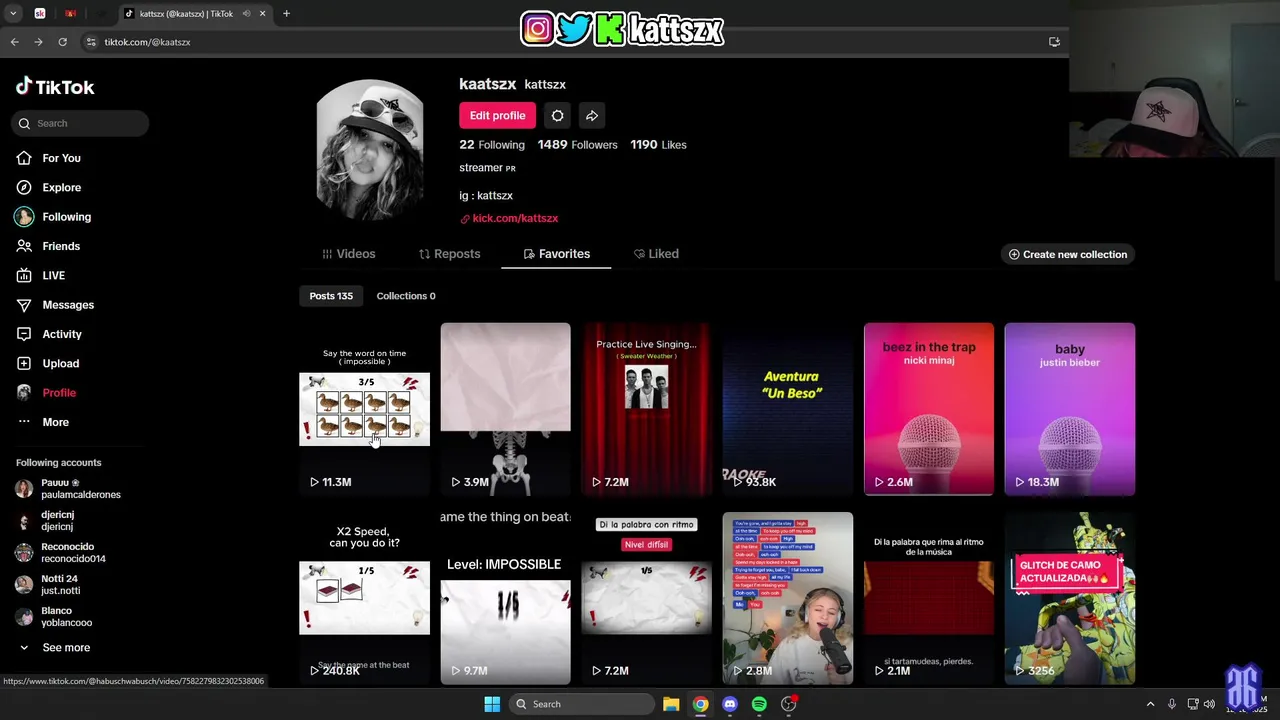Open the tab search dropdown arrow

(13, 14)
